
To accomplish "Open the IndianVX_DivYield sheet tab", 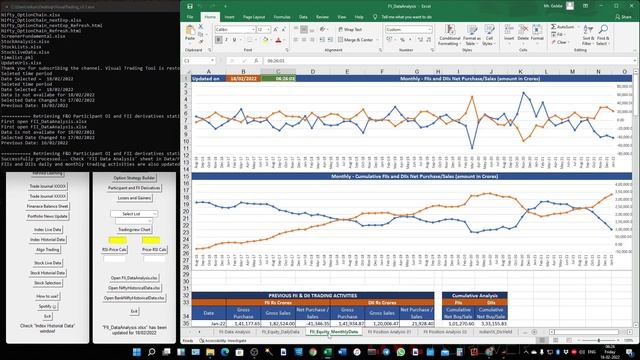I will tap(495, 332).
